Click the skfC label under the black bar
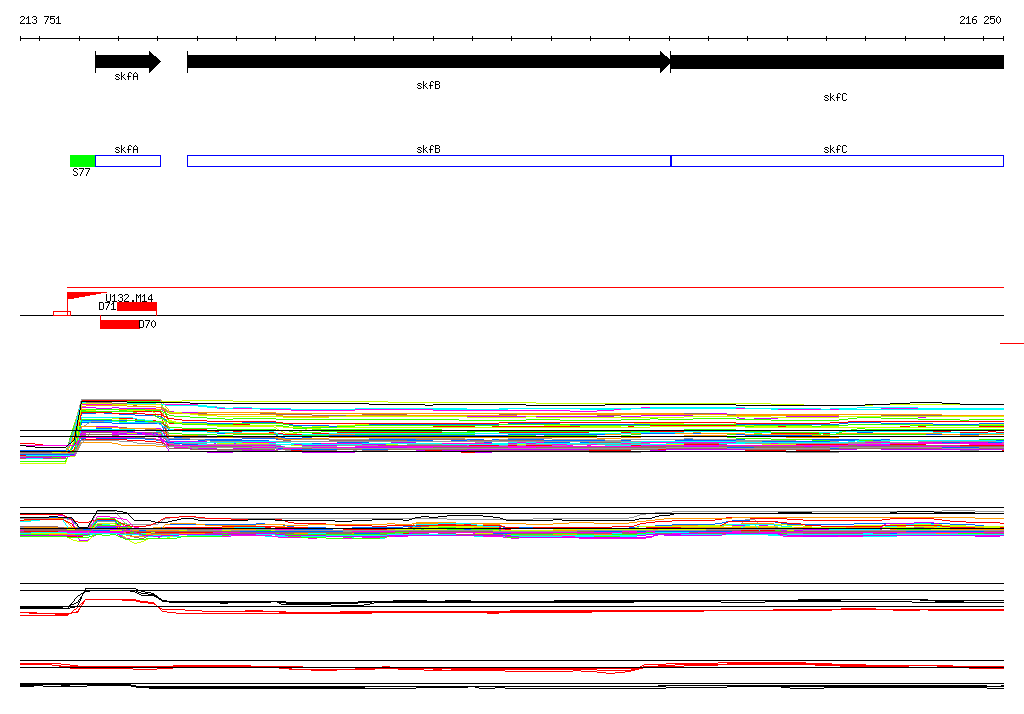 coord(835,97)
